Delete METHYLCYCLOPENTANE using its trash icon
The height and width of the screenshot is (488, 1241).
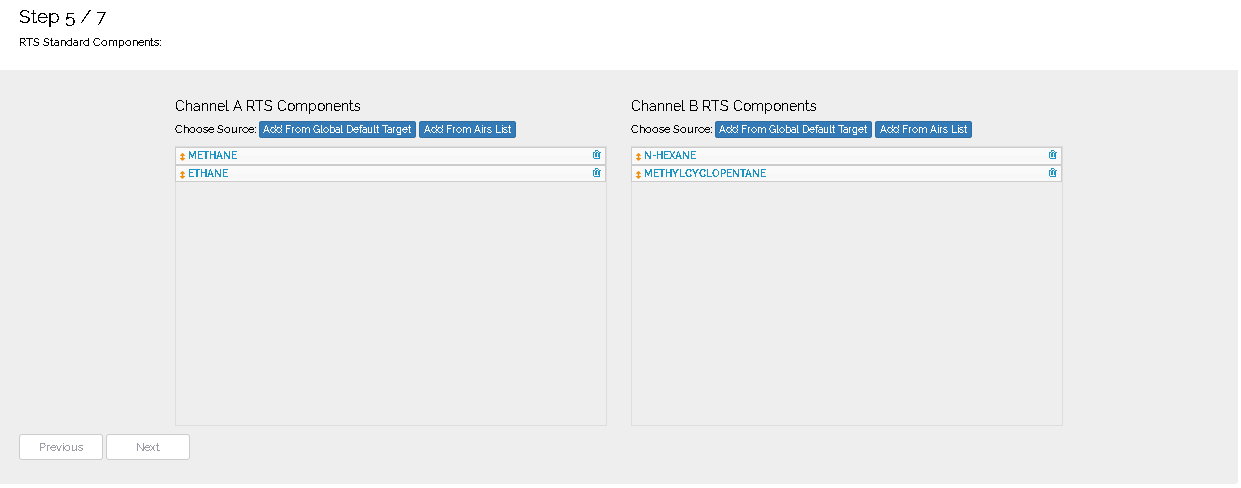(1053, 173)
